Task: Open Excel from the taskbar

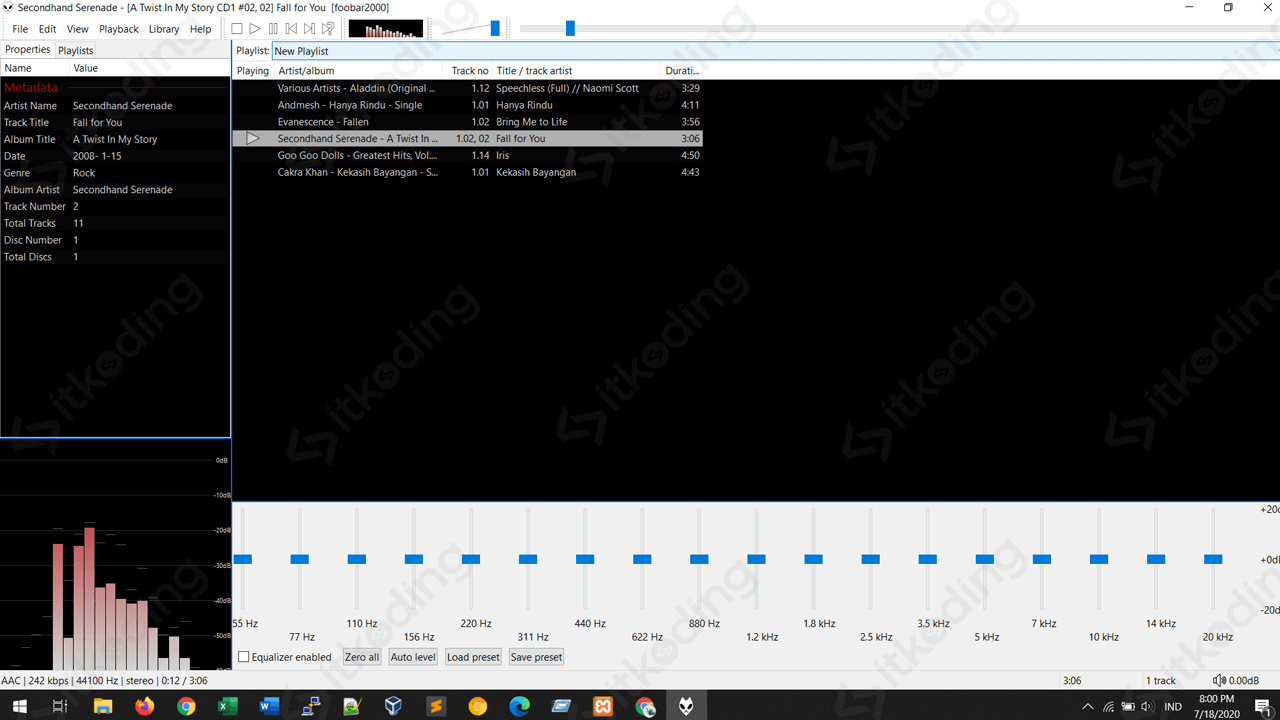Action: 227,707
